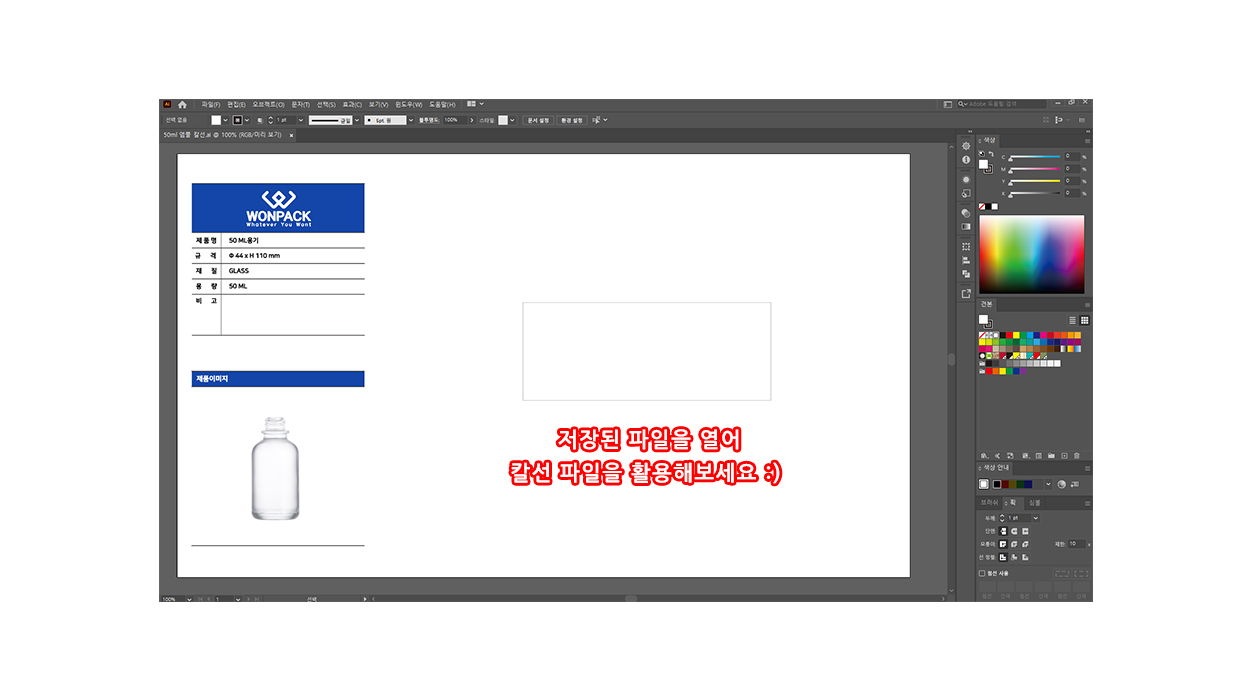The height and width of the screenshot is (681, 1252).
Task: Click the 문서 설정 button
Action: 538,120
